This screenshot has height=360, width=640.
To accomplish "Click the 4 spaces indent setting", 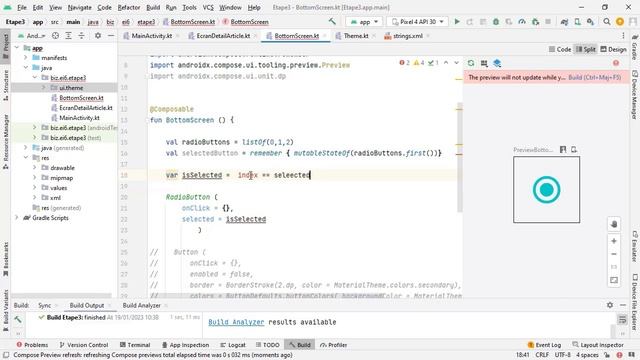I will pyautogui.click(x=587, y=355).
